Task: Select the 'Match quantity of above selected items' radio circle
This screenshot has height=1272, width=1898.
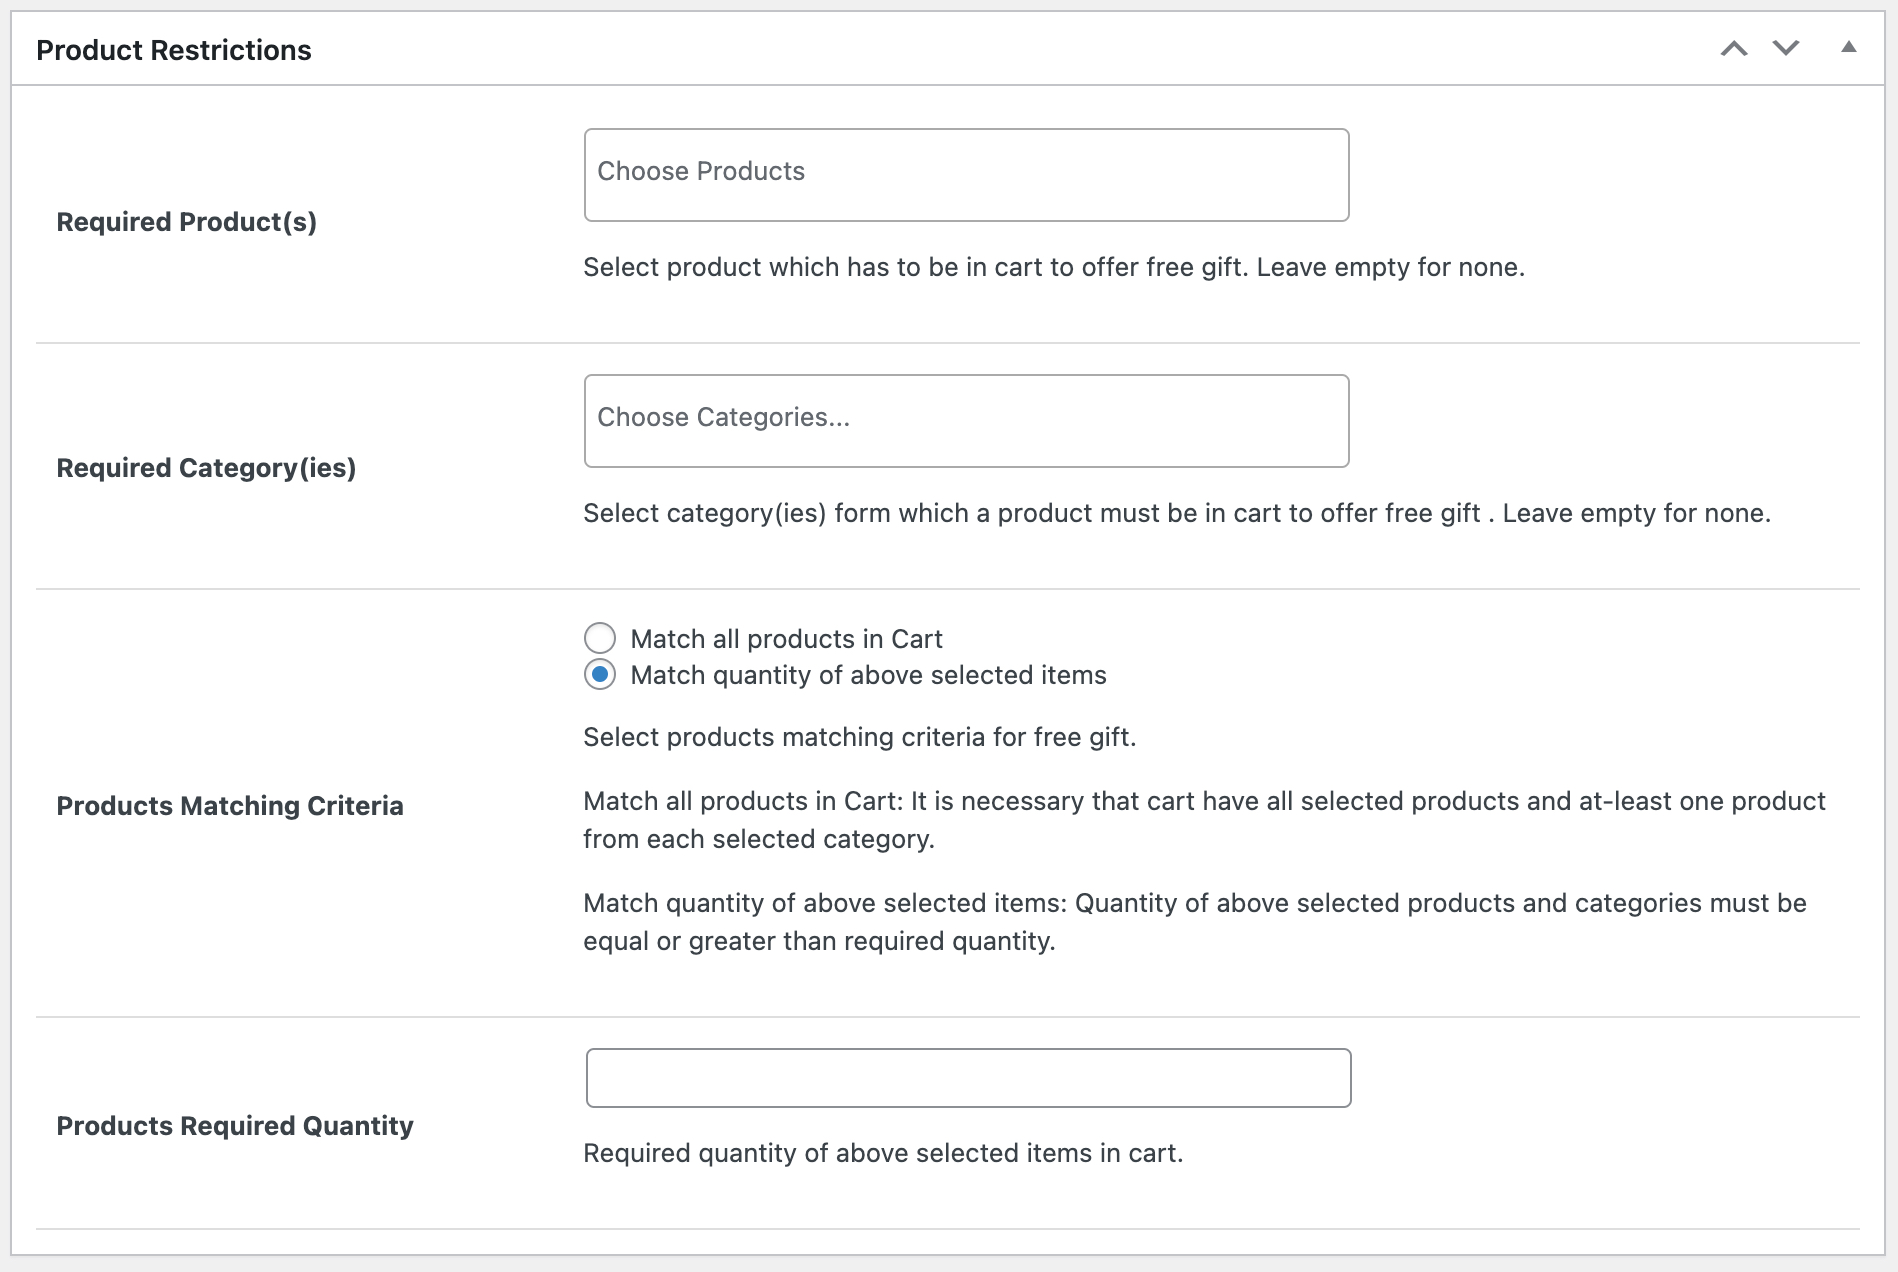Action: 600,675
